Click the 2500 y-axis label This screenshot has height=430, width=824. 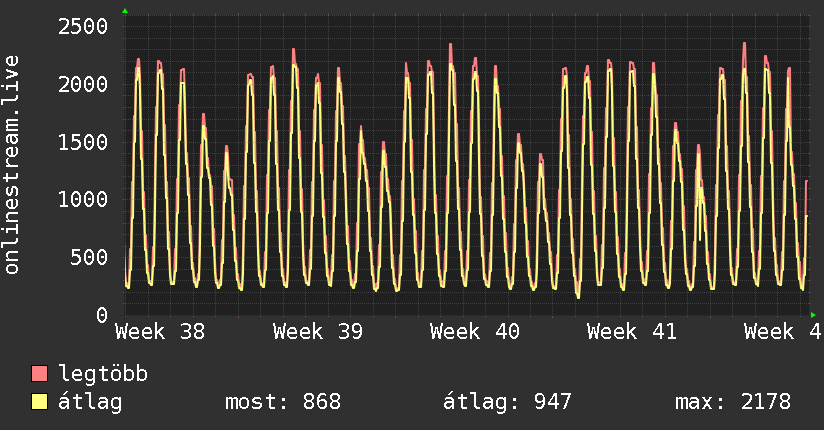(x=83, y=26)
